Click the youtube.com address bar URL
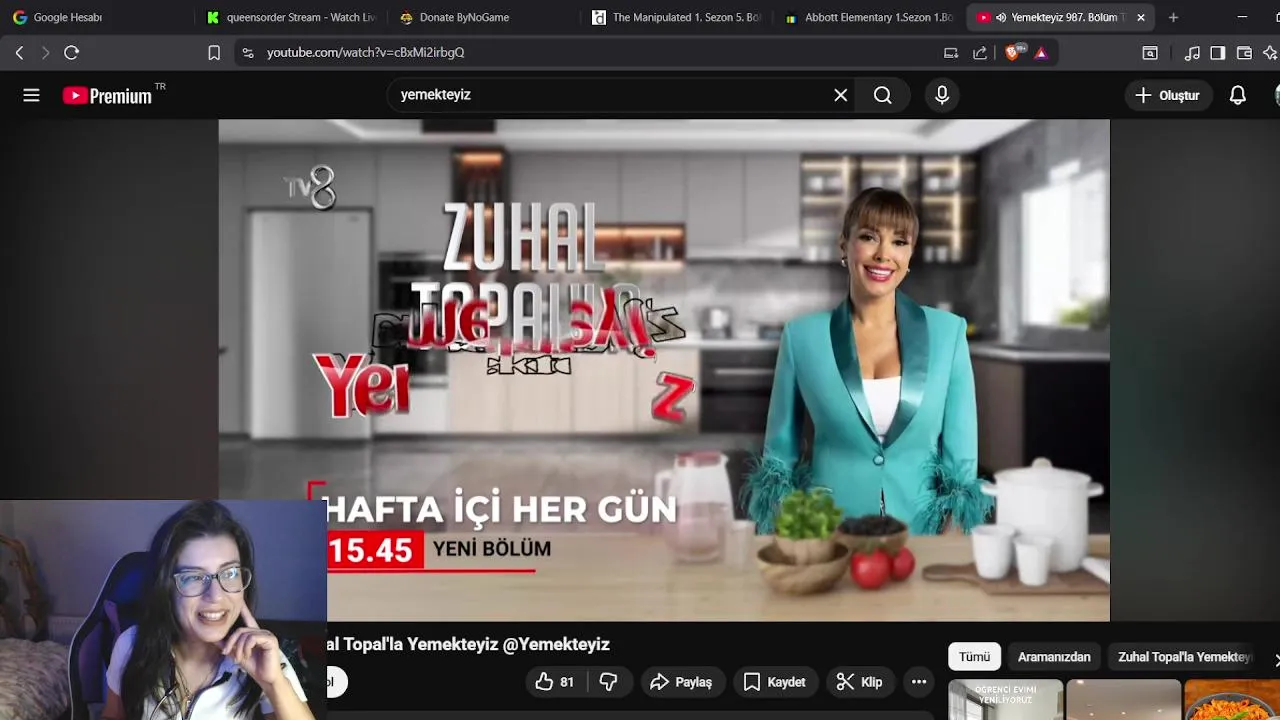This screenshot has height=720, width=1280. tap(365, 53)
